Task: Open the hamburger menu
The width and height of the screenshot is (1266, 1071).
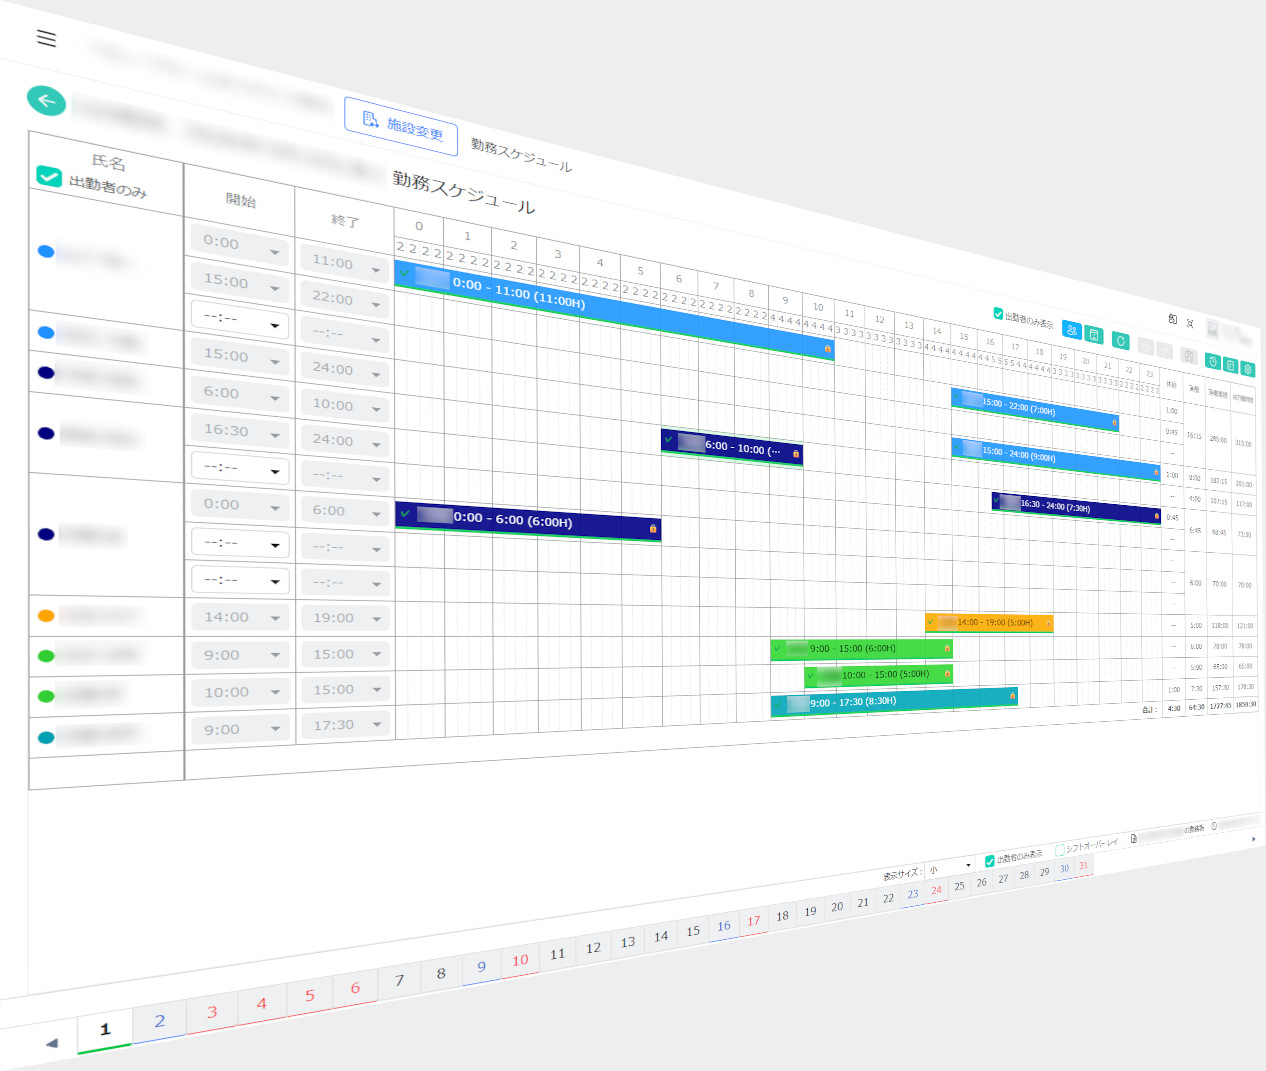Action: (x=46, y=38)
